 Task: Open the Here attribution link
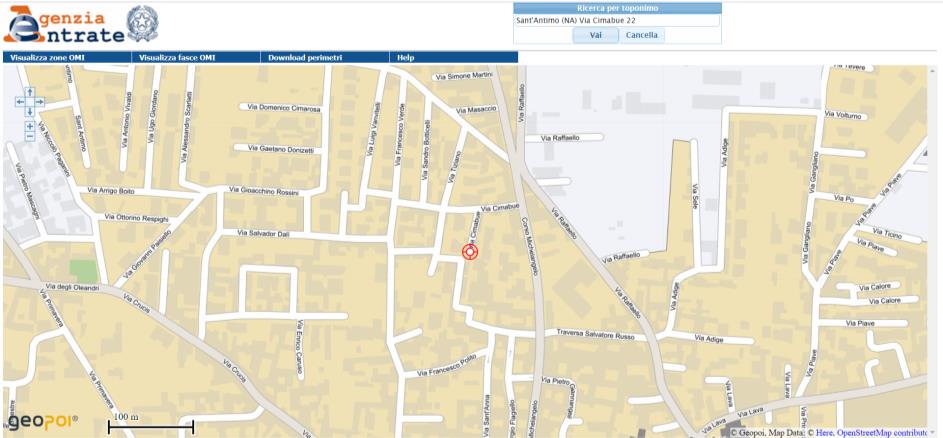coord(825,432)
